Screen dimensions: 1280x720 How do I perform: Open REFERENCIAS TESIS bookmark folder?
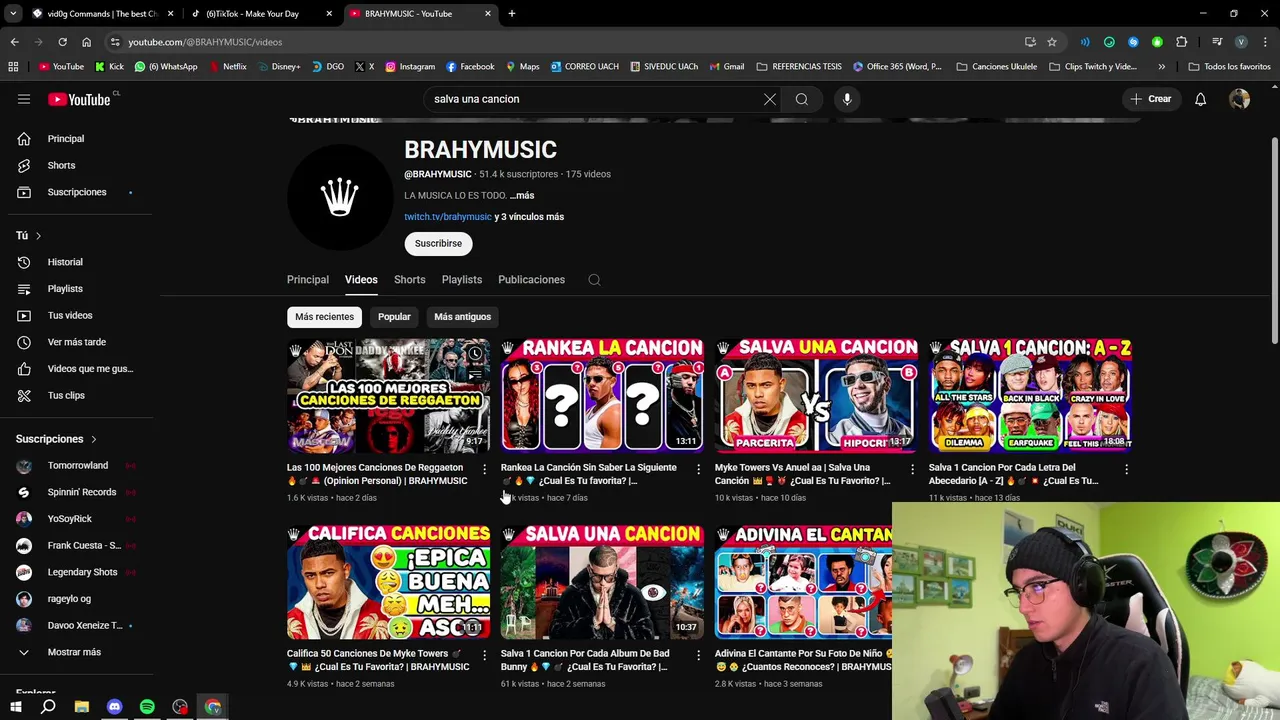(799, 67)
